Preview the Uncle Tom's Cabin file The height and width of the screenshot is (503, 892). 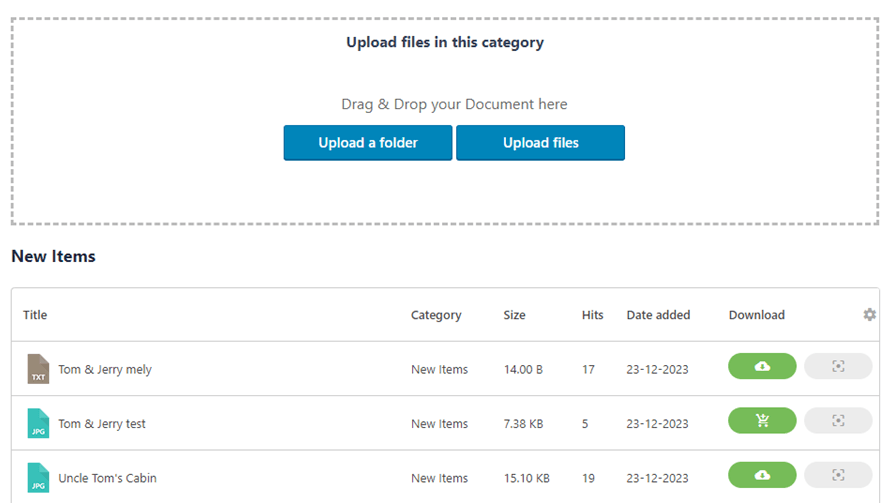tap(838, 475)
